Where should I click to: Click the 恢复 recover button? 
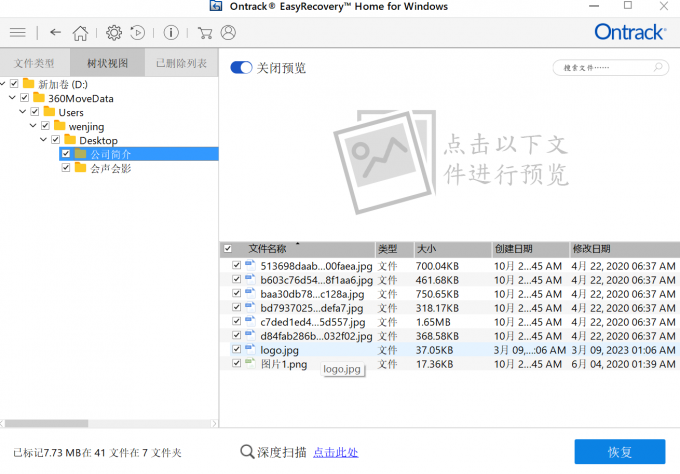(620, 452)
